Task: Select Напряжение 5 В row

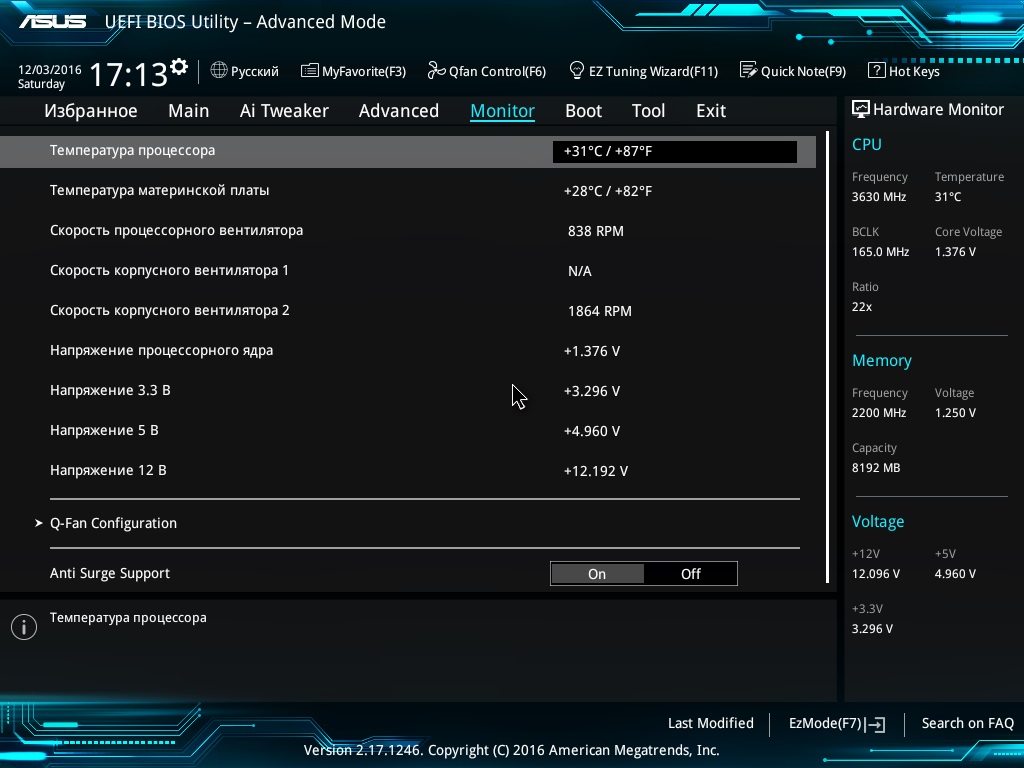Action: [x=408, y=430]
